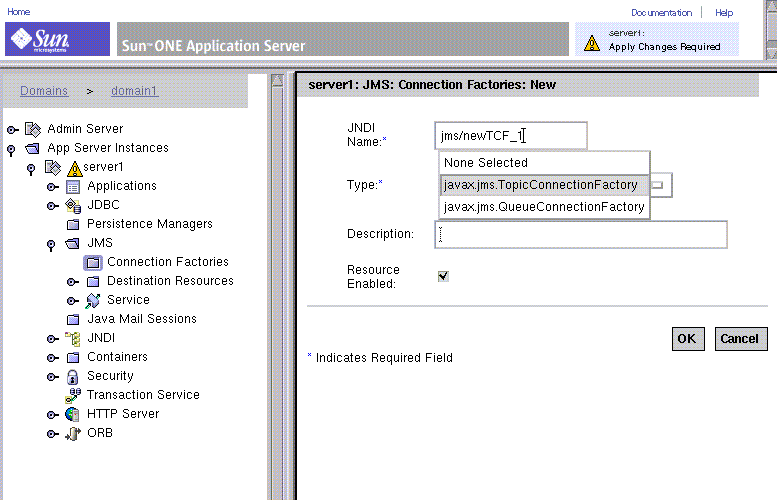Select the Transaction Service tree label
Screen dimensions: 777x500
143,394
